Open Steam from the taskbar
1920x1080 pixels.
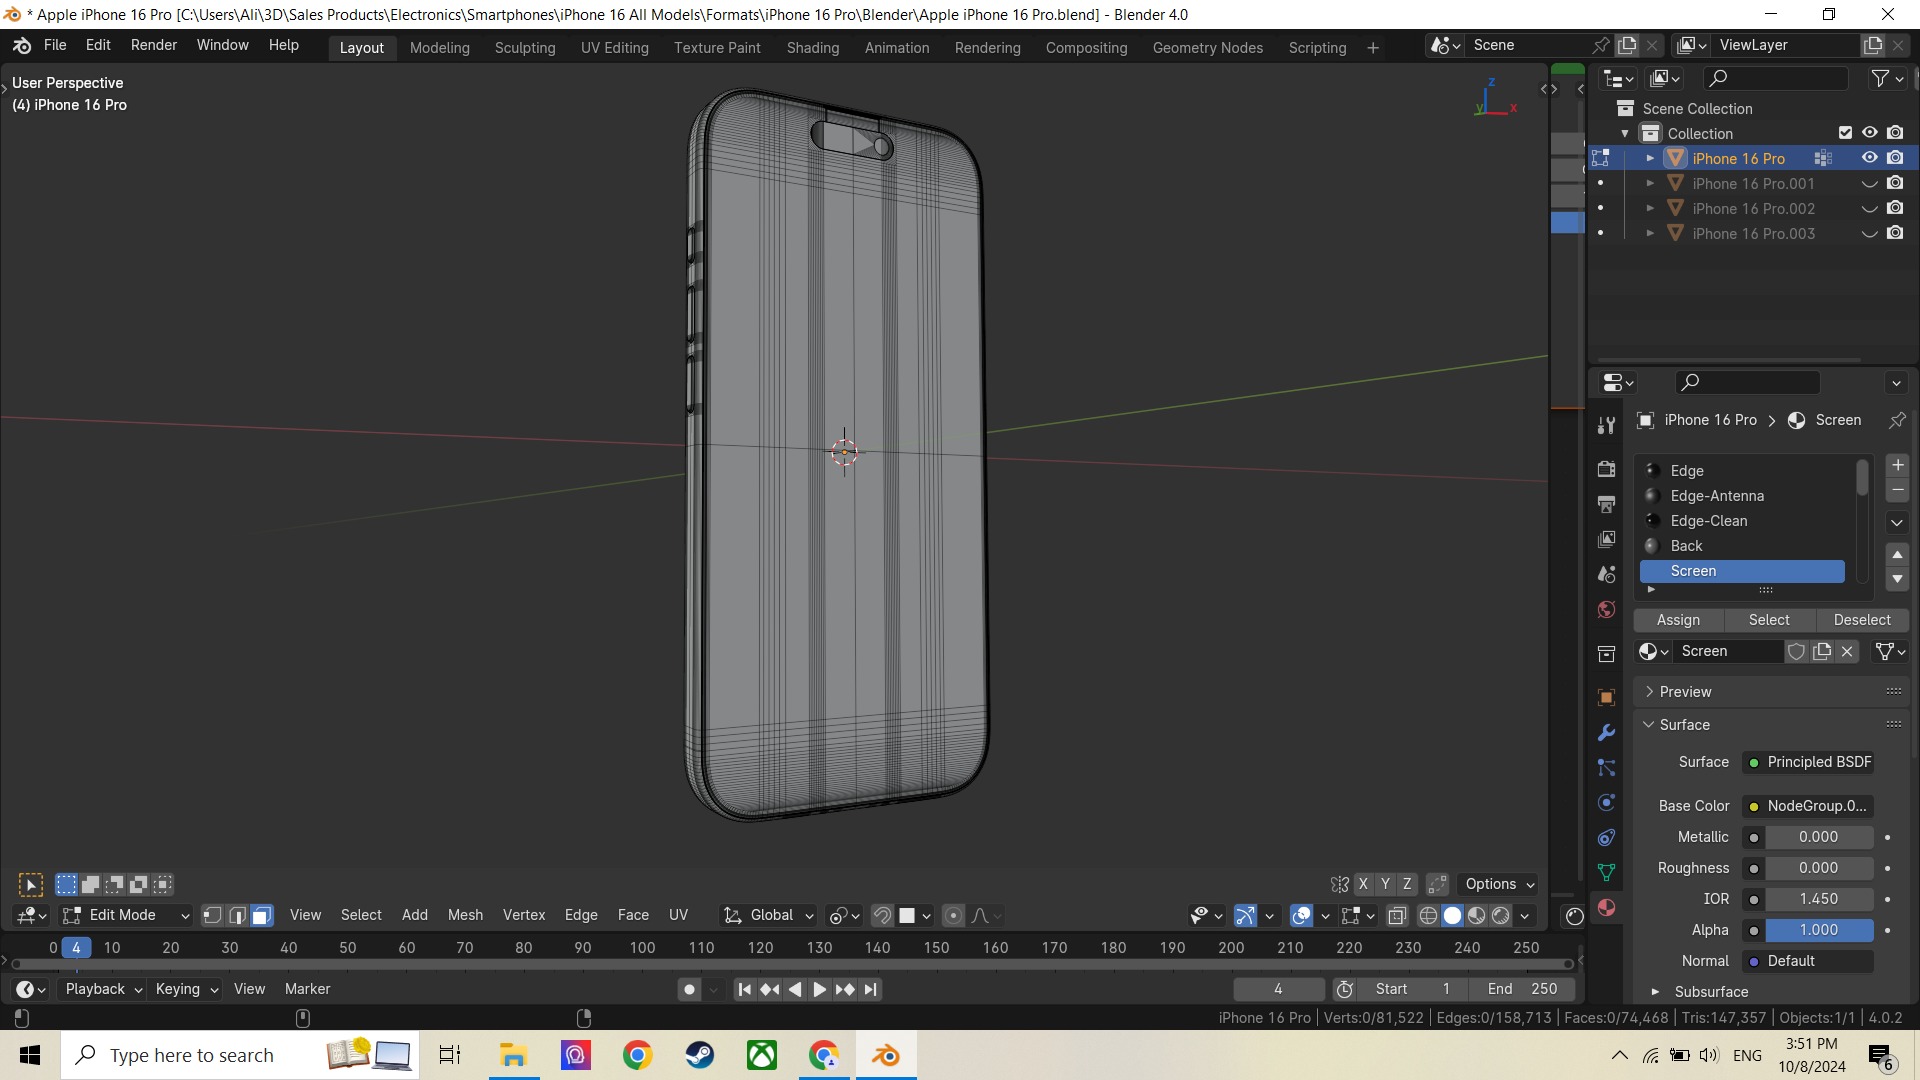pos(700,1055)
